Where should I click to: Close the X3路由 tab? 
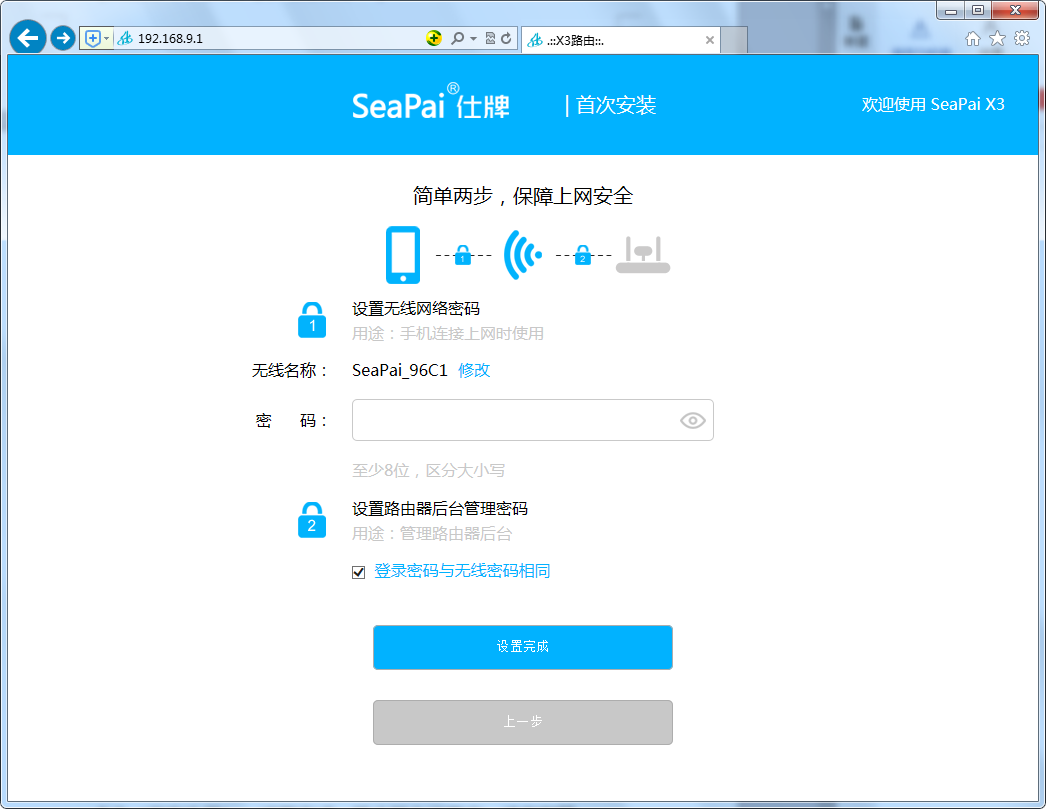pos(710,40)
